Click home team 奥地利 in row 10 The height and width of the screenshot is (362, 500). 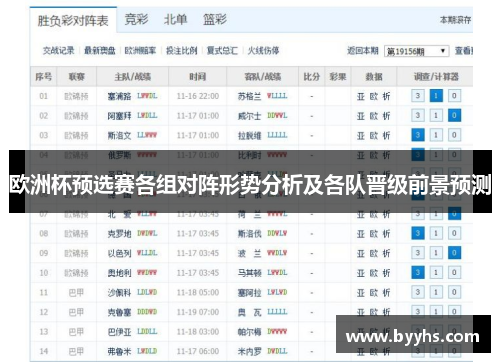click(x=119, y=273)
